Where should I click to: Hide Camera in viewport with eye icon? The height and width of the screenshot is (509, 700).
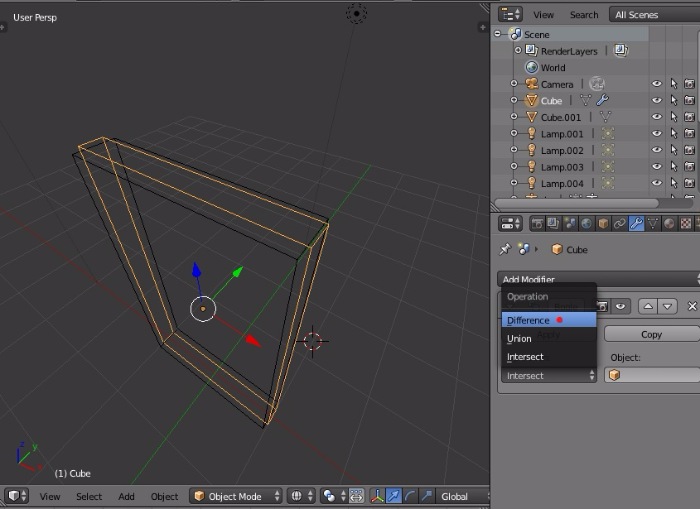pos(657,84)
